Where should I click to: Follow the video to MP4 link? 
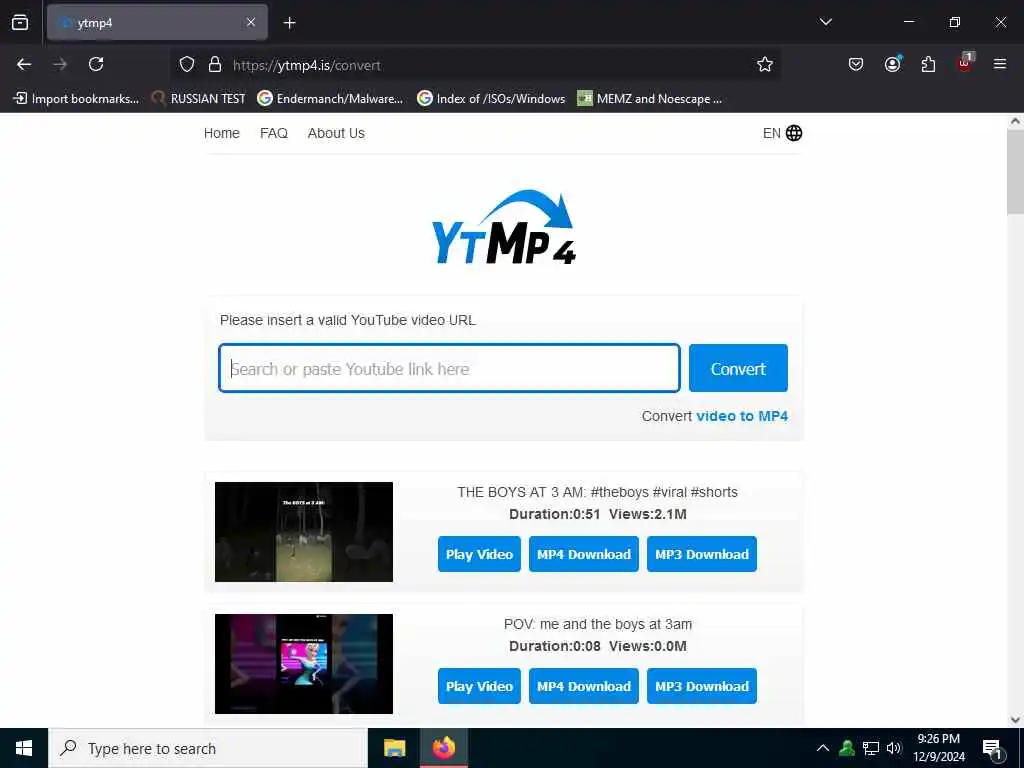[x=742, y=416]
